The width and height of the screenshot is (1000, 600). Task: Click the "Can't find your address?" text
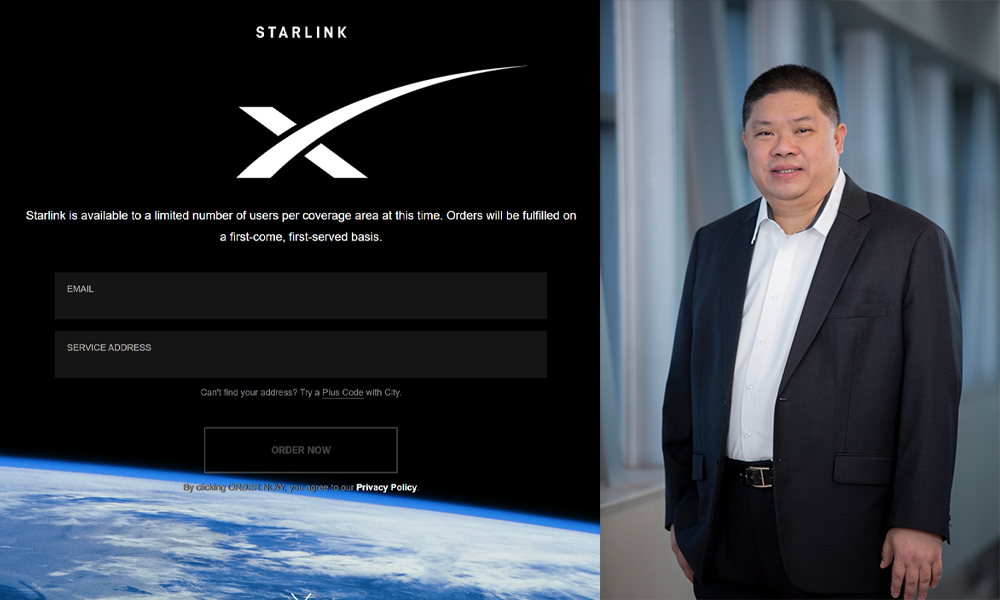(249, 393)
